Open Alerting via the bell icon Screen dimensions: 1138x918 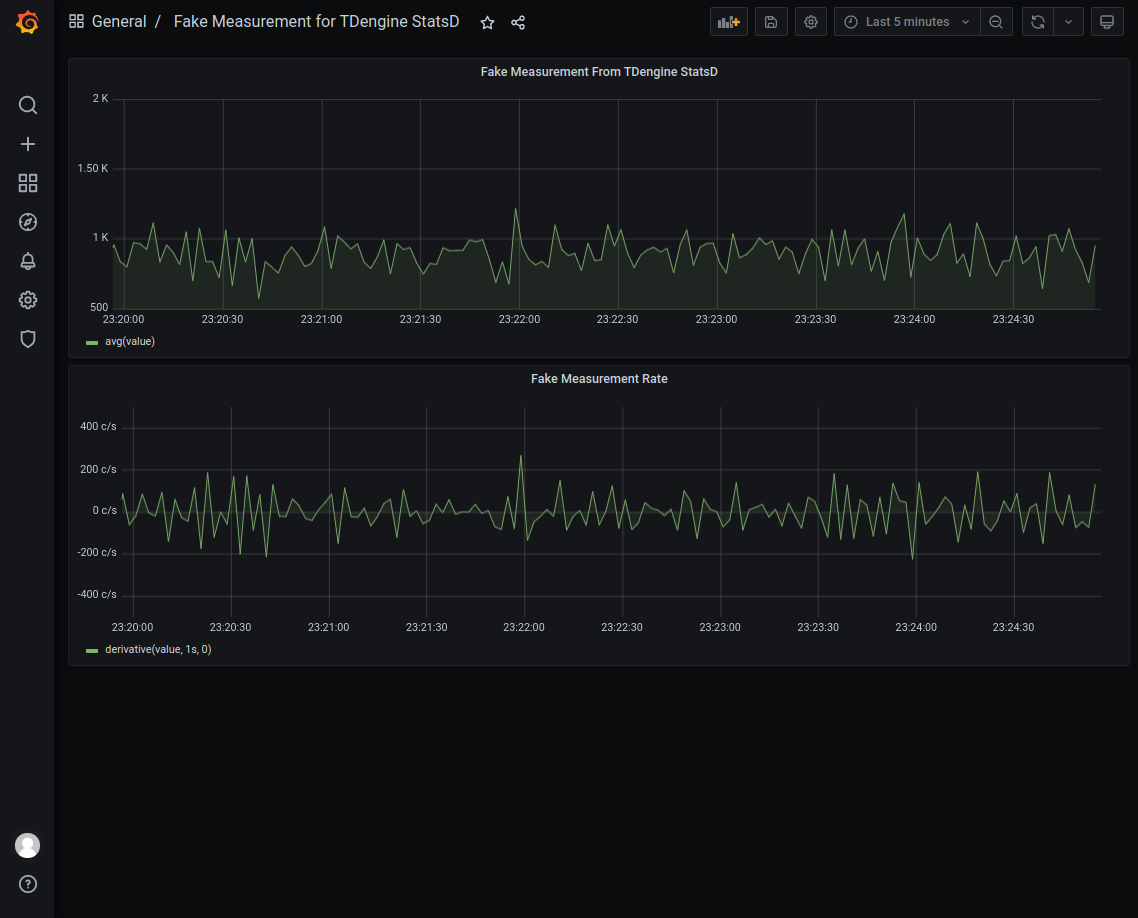tap(27, 261)
